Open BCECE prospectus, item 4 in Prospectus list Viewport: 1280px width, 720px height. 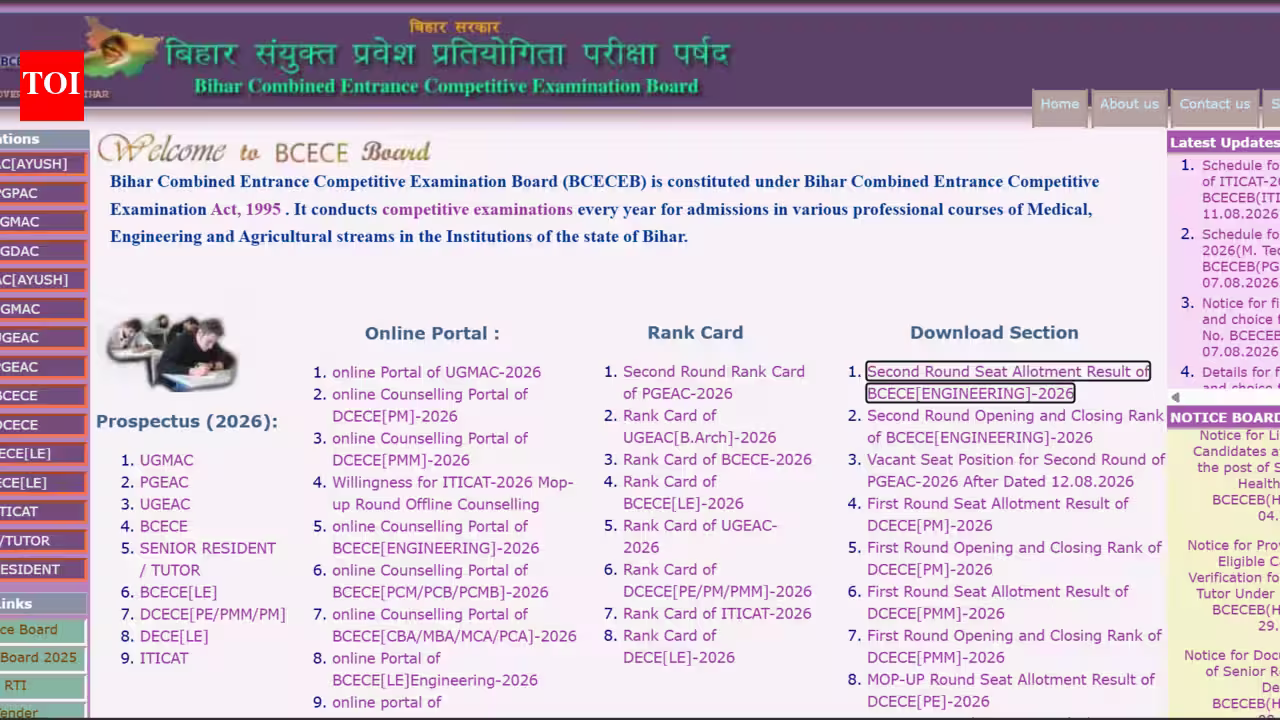point(163,526)
